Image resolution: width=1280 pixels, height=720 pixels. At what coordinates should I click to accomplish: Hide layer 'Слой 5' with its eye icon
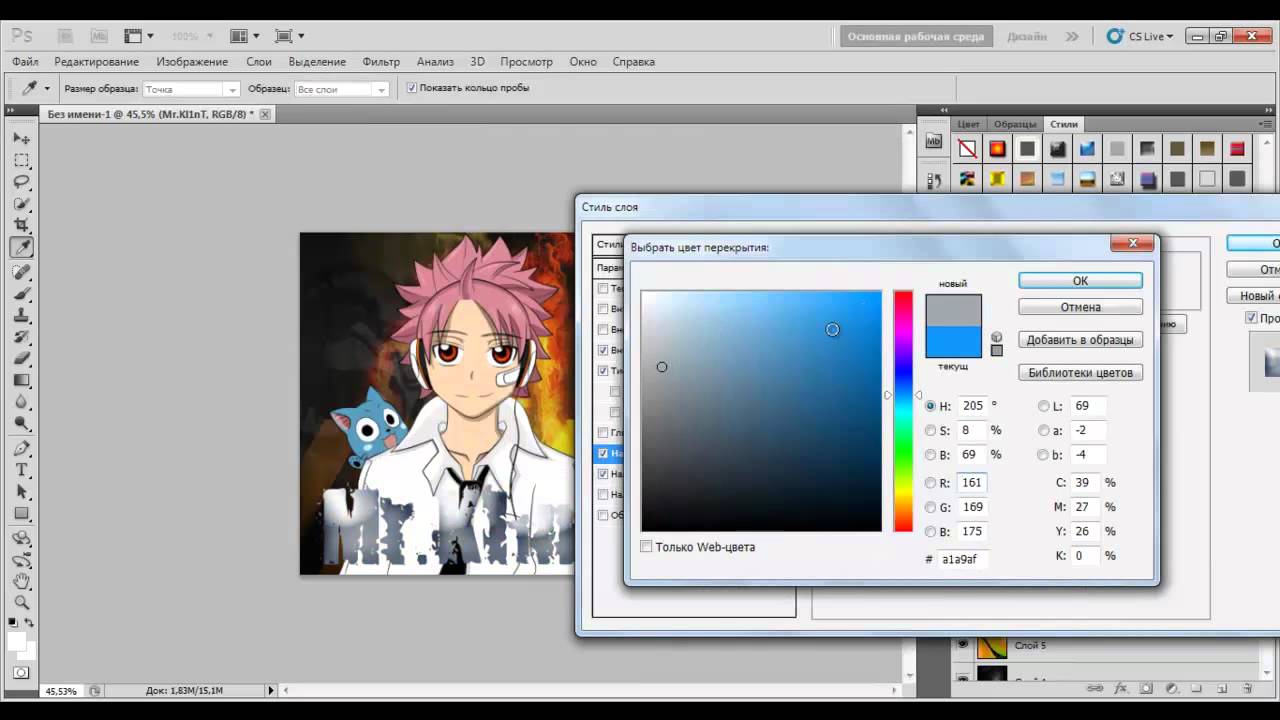(963, 645)
